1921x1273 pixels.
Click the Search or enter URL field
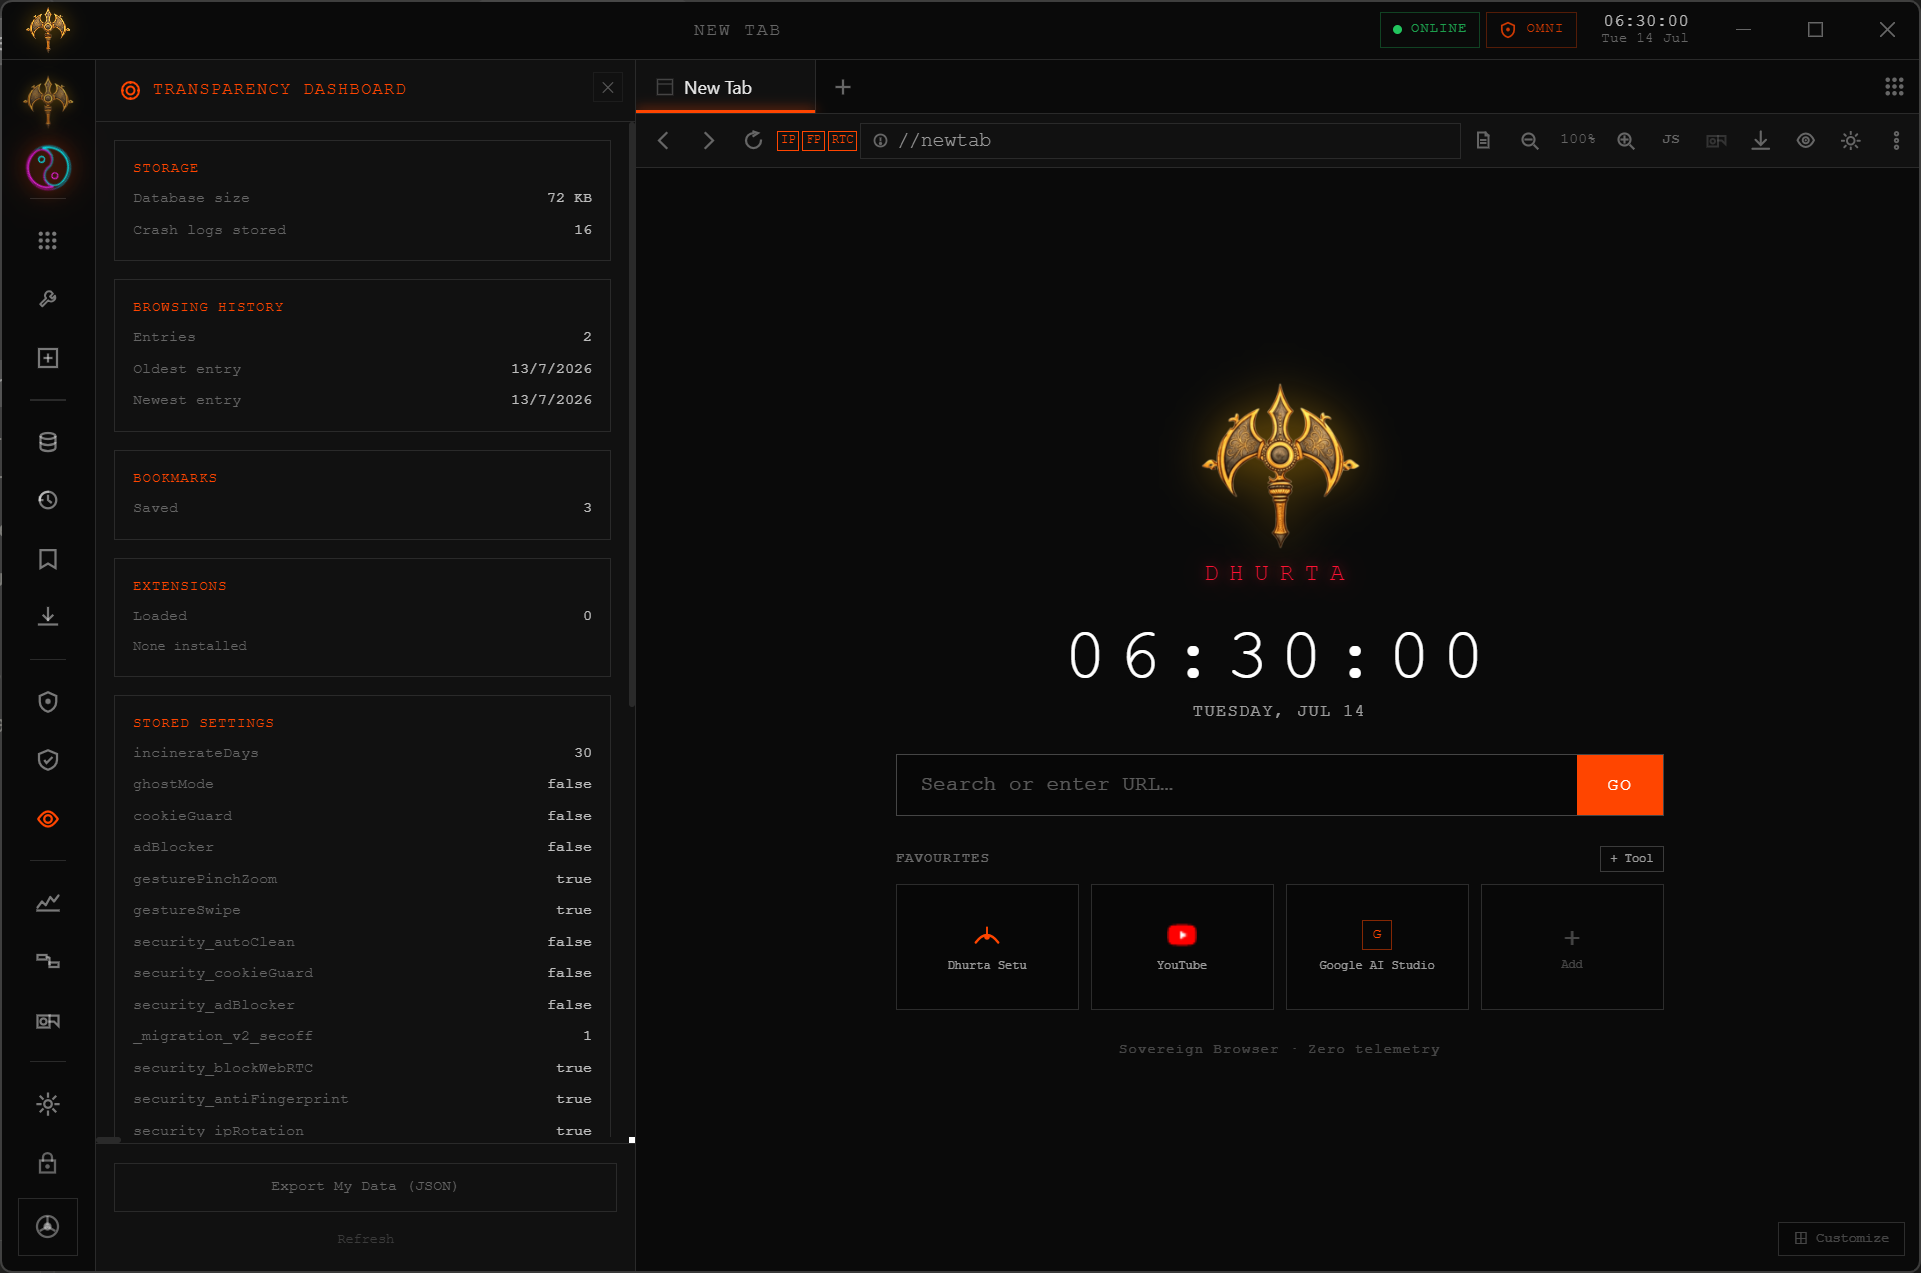pyautogui.click(x=1236, y=785)
